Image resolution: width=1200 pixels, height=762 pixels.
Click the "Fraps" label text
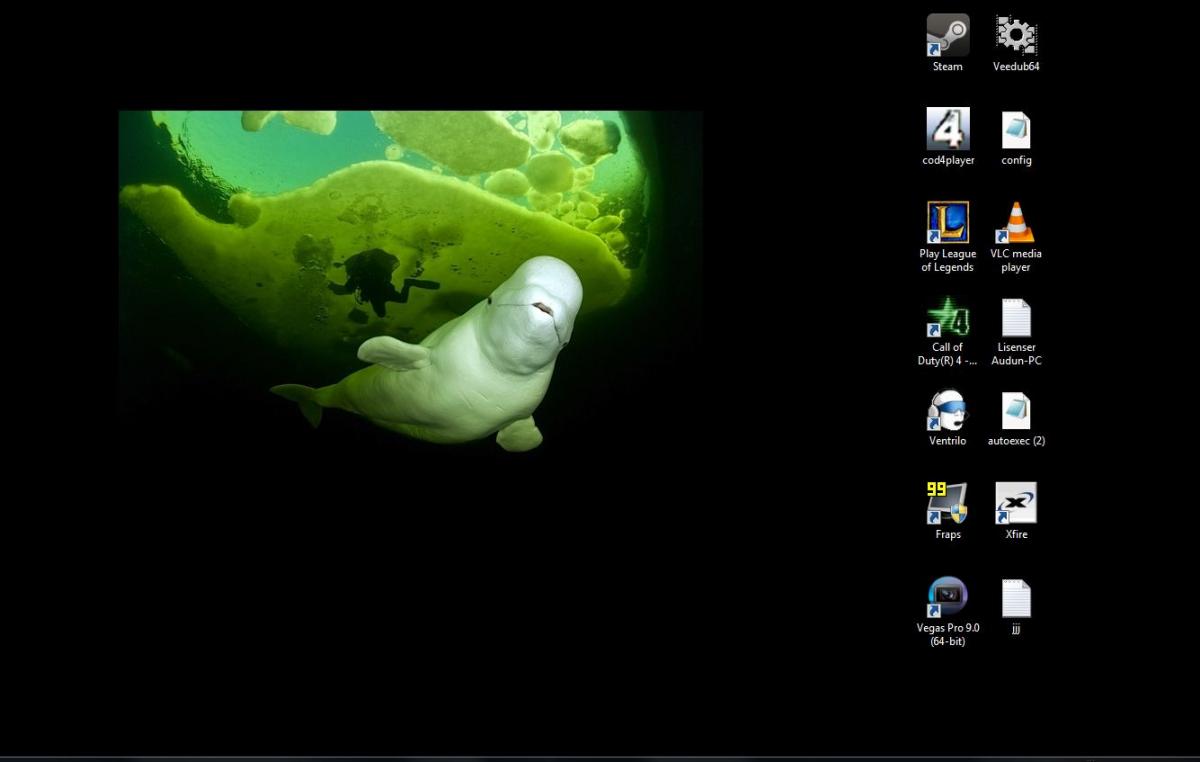point(948,535)
